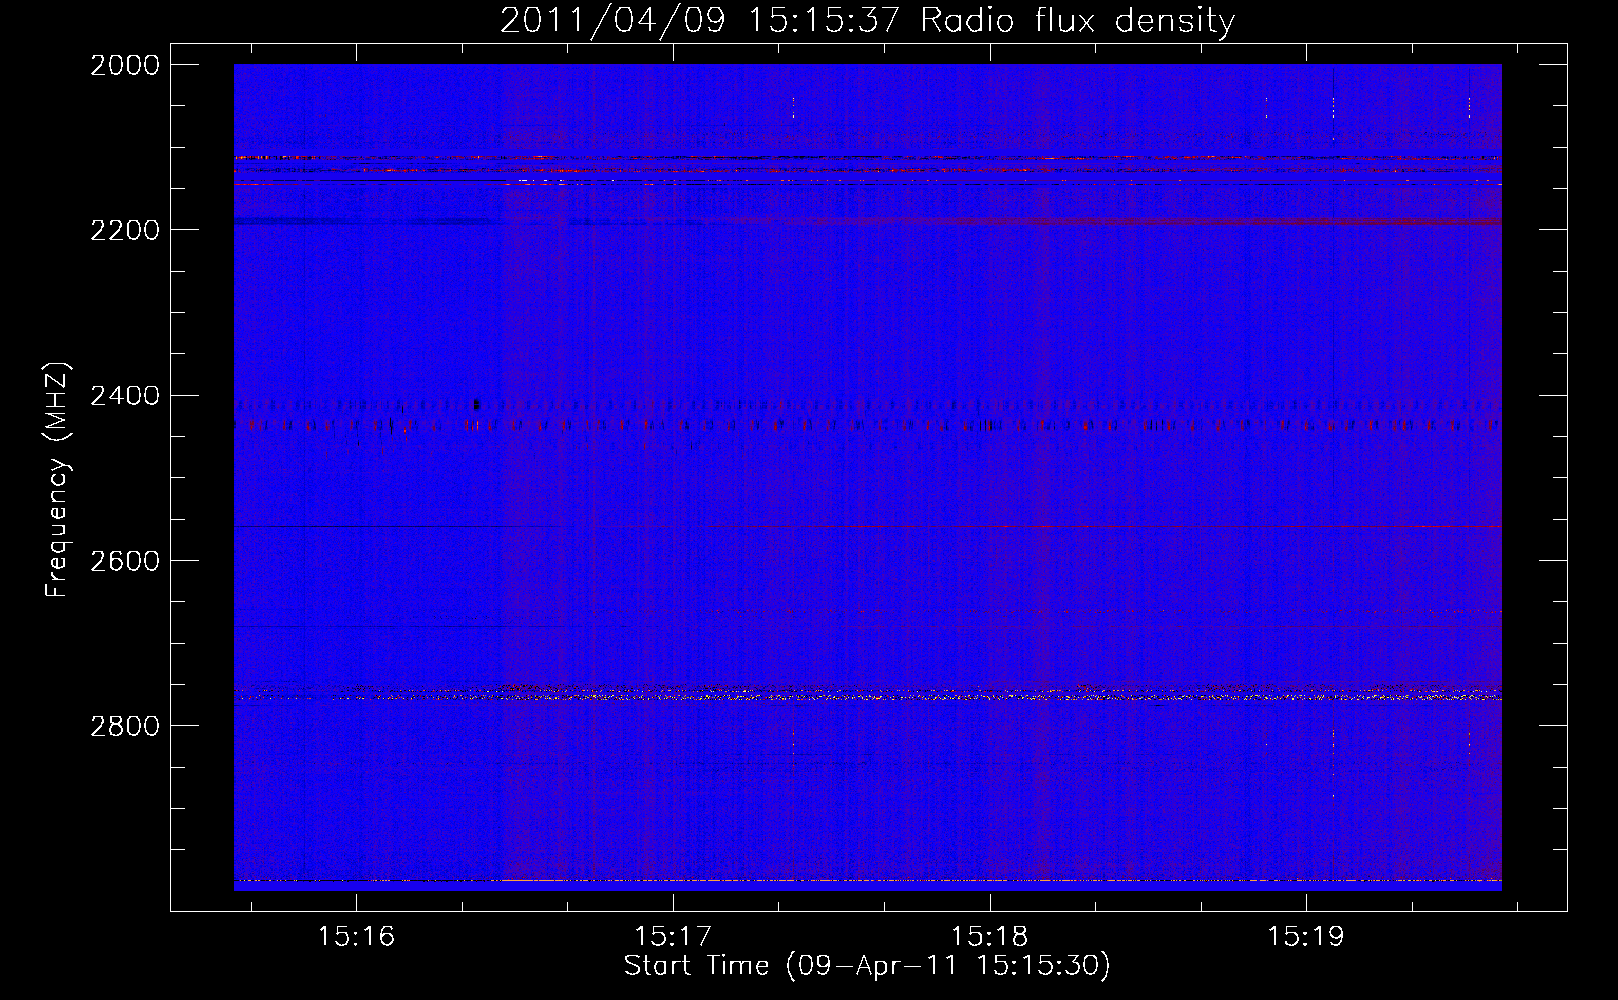
Task: Click the '2200' frequency axis label
Action: pos(125,230)
